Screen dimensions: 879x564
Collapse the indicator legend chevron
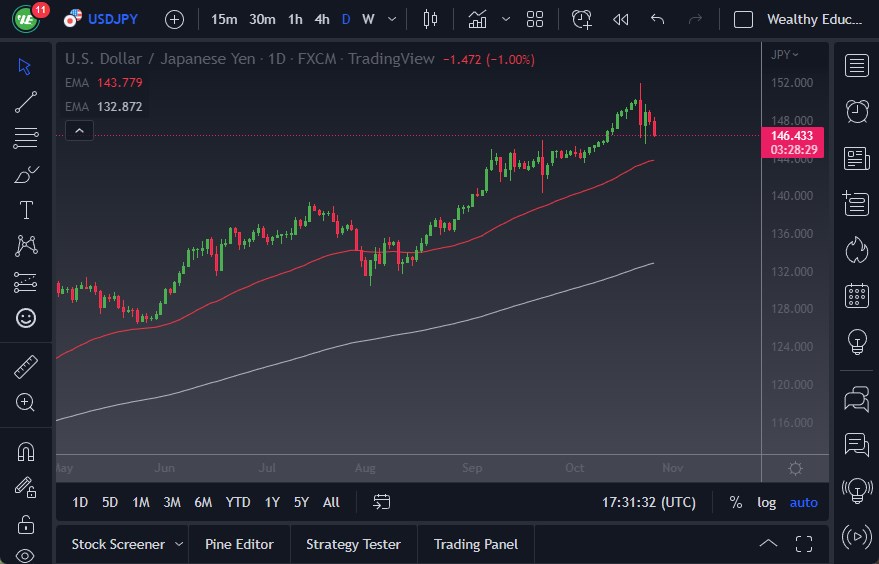tap(79, 130)
